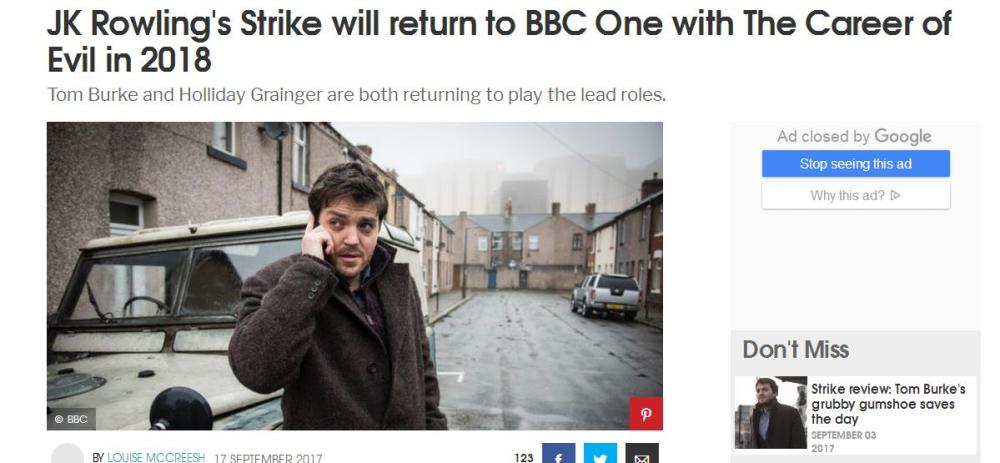The width and height of the screenshot is (1000, 463).
Task: Share the article via email envelope icon
Action: [642, 453]
